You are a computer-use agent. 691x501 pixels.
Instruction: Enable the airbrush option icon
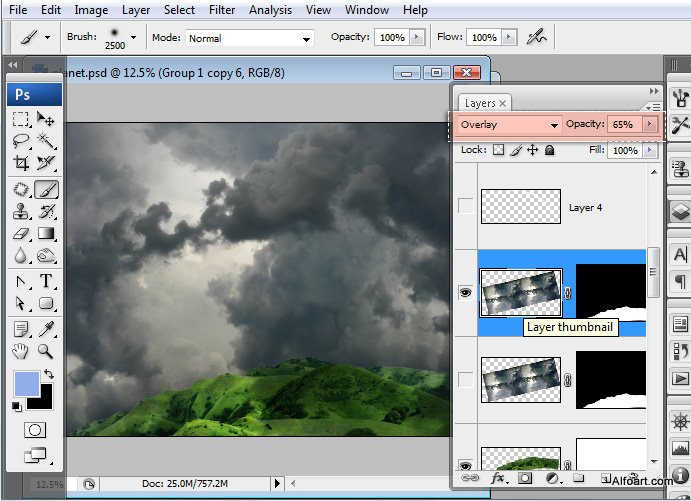point(537,37)
